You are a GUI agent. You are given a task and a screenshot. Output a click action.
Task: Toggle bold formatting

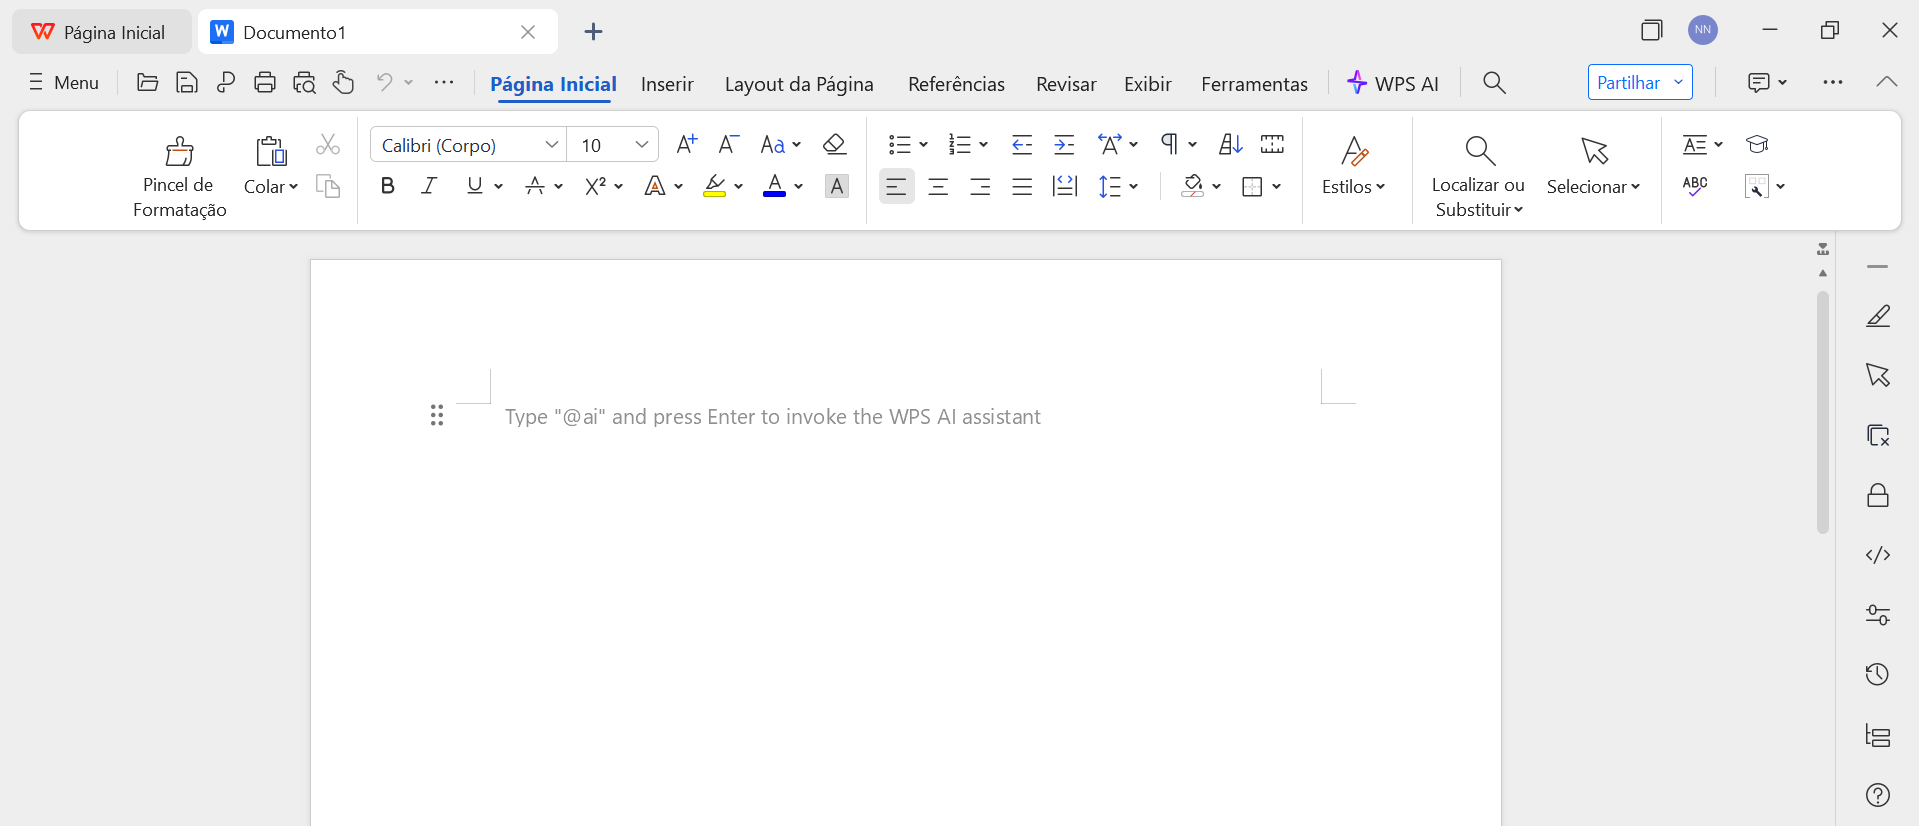[388, 186]
